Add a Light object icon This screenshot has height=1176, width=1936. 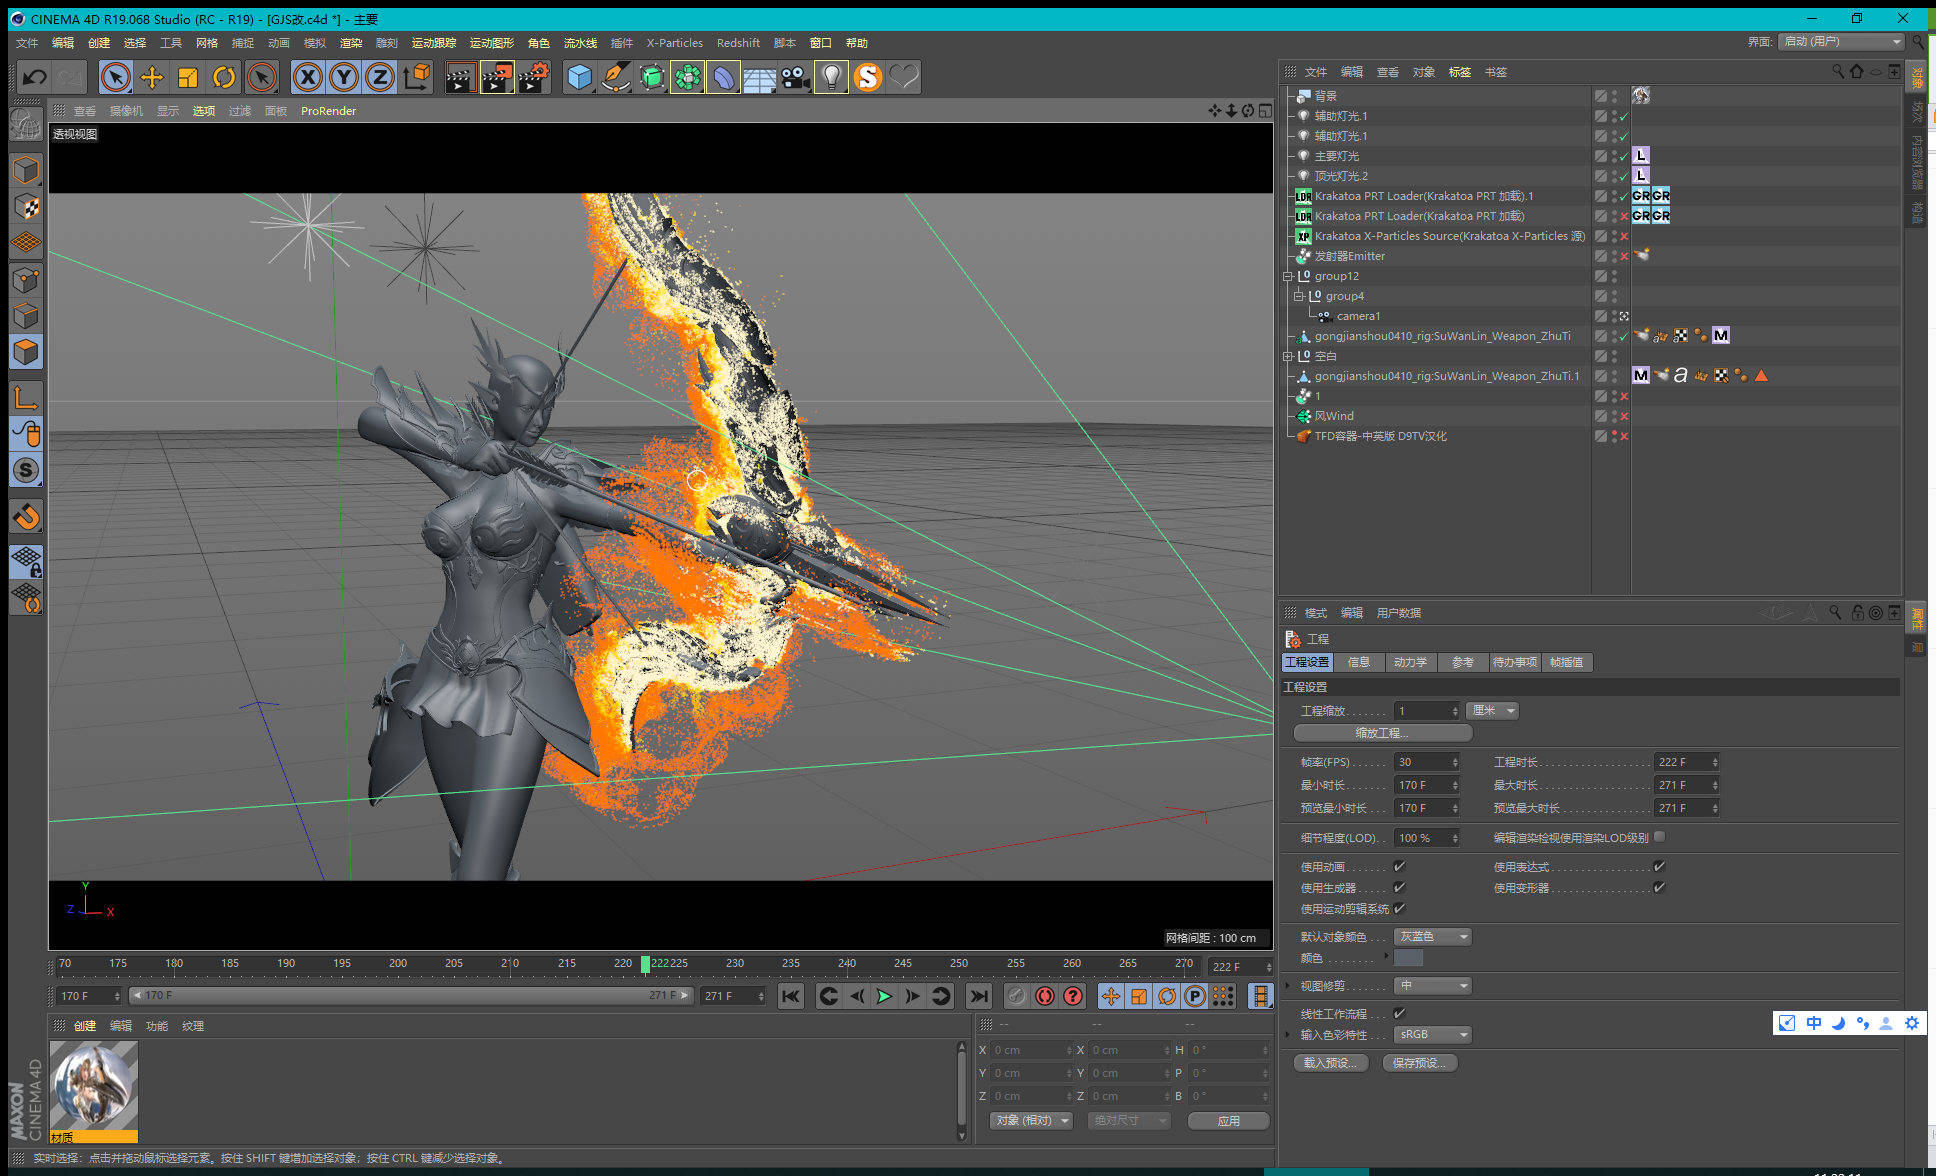click(x=831, y=77)
